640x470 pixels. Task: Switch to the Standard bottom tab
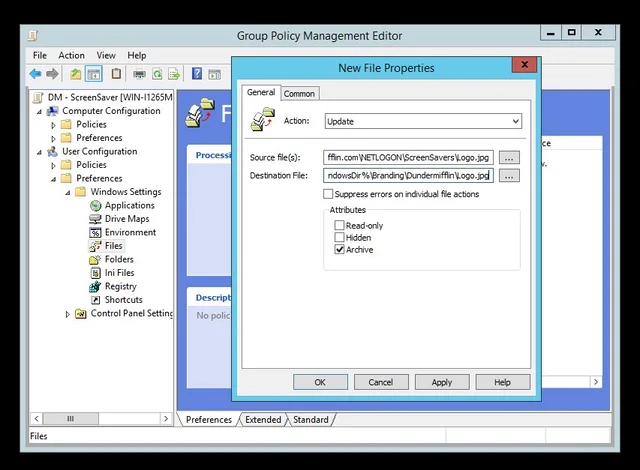pos(311,419)
